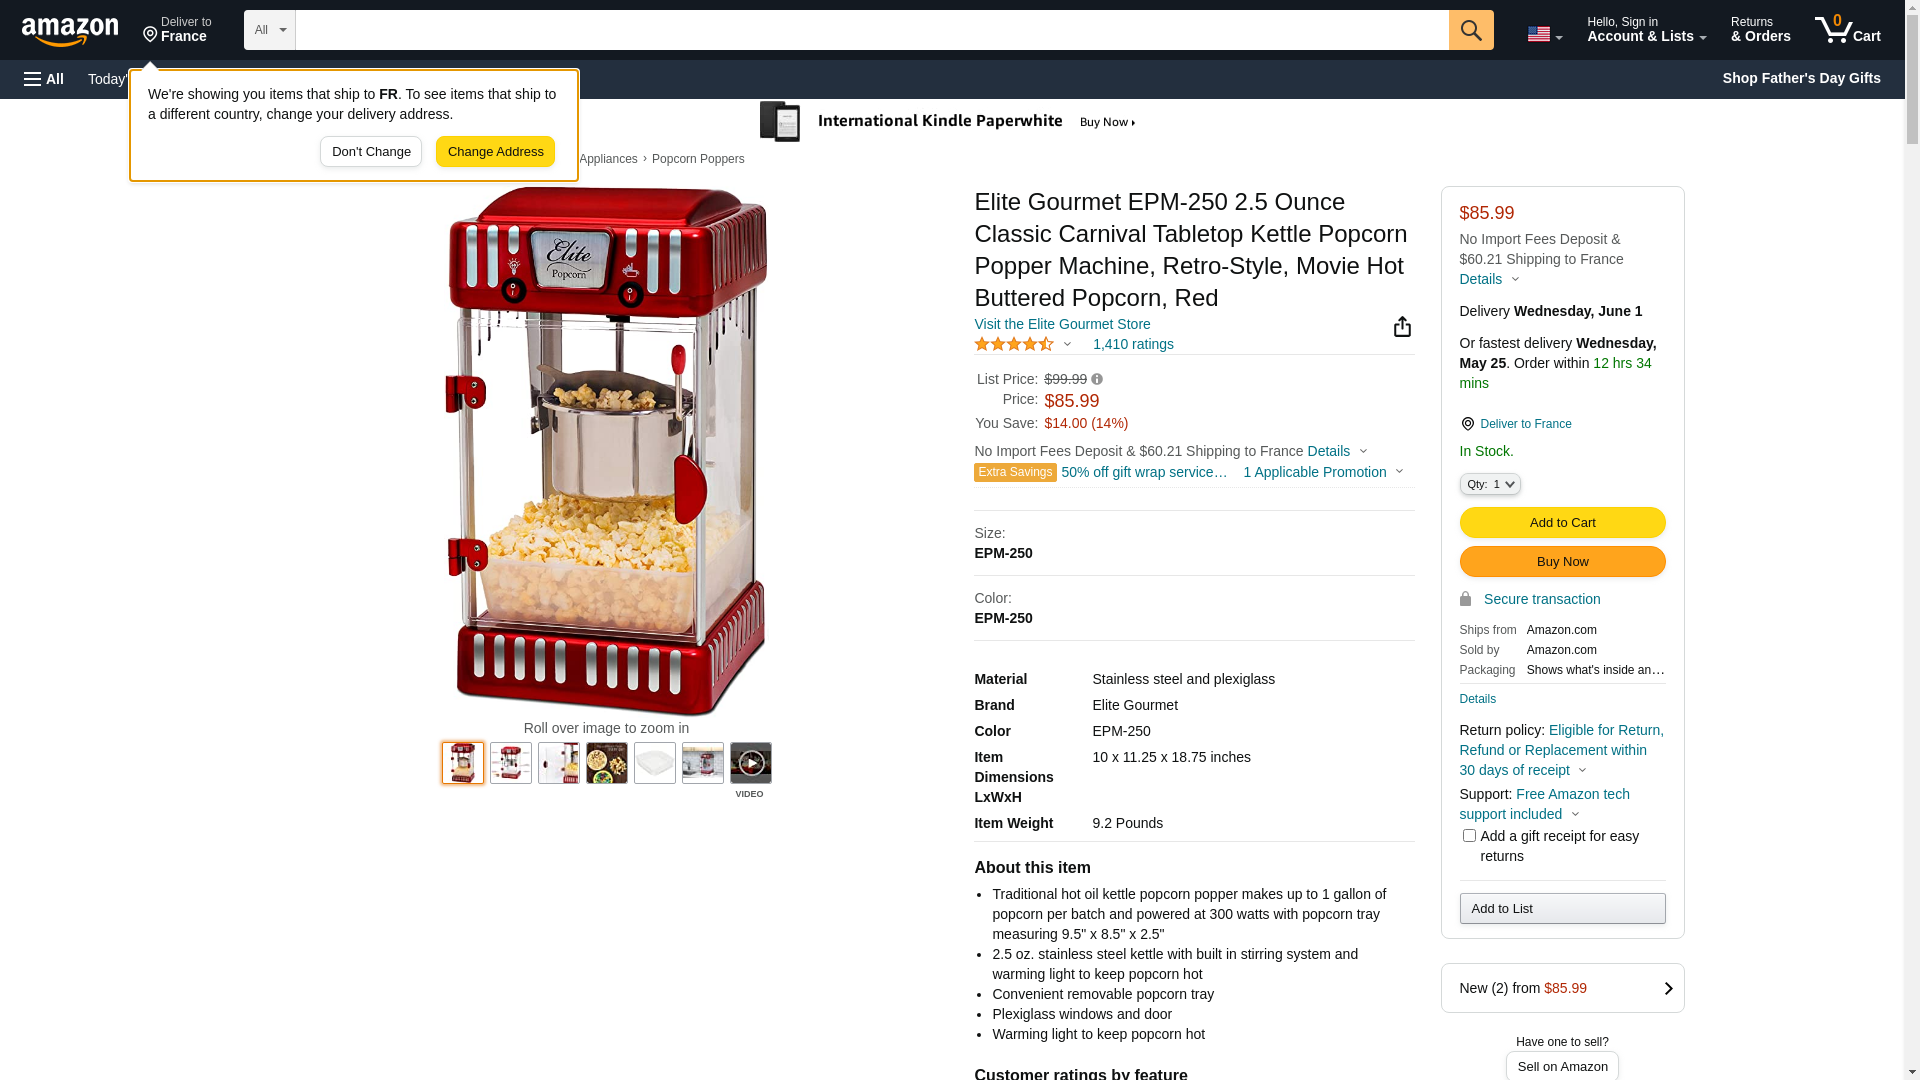Click the Amazon logo
The image size is (1920, 1080).
point(70,32)
